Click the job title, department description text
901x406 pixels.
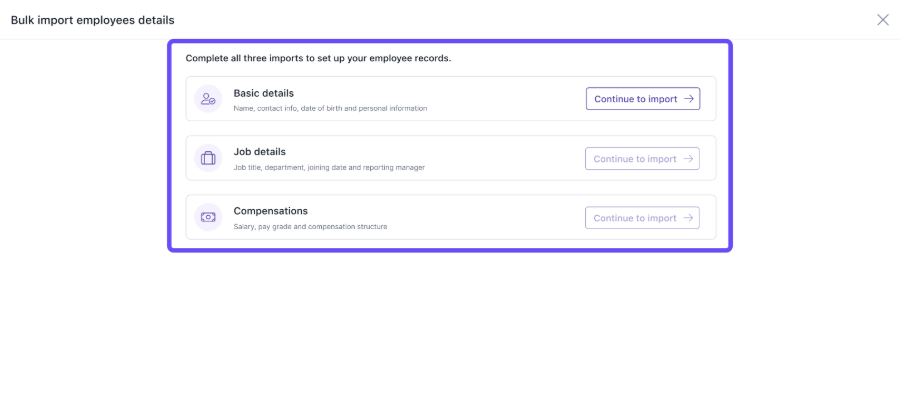(x=329, y=168)
